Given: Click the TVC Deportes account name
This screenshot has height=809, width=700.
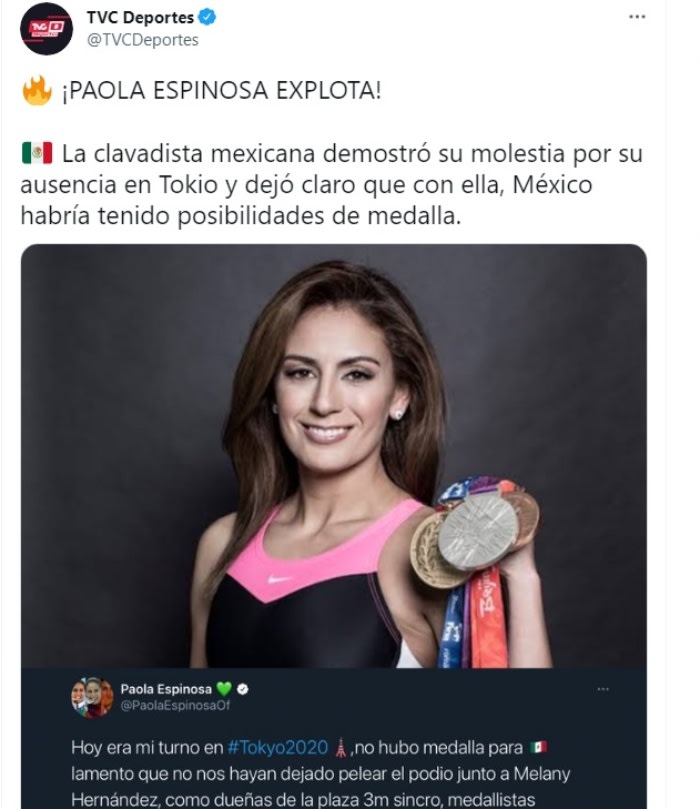Looking at the screenshot, I should [x=140, y=18].
